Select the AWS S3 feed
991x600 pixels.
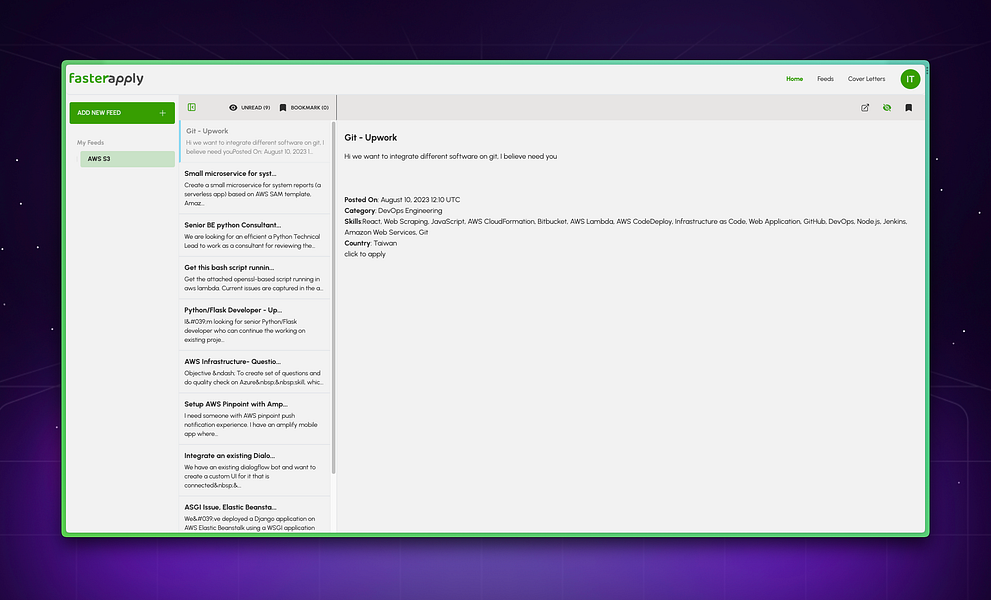tap(127, 159)
